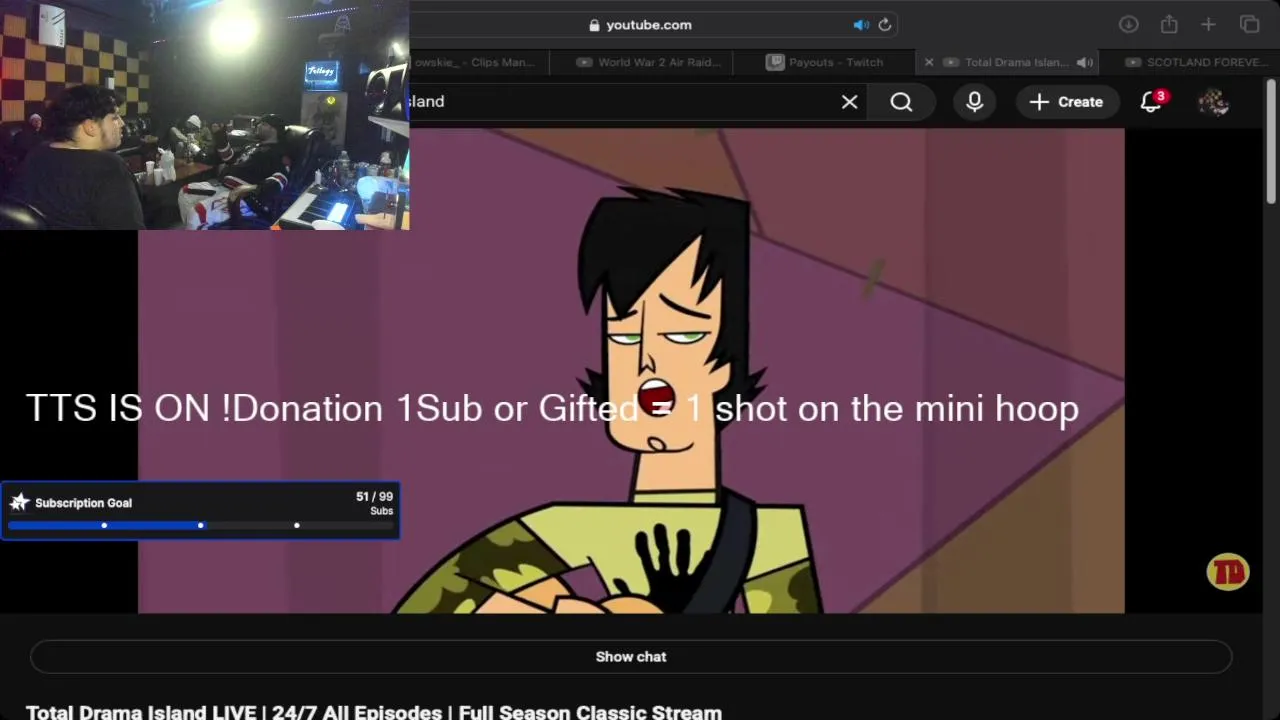Open a new tab with the plus icon
The image size is (1280, 720).
click(1208, 25)
